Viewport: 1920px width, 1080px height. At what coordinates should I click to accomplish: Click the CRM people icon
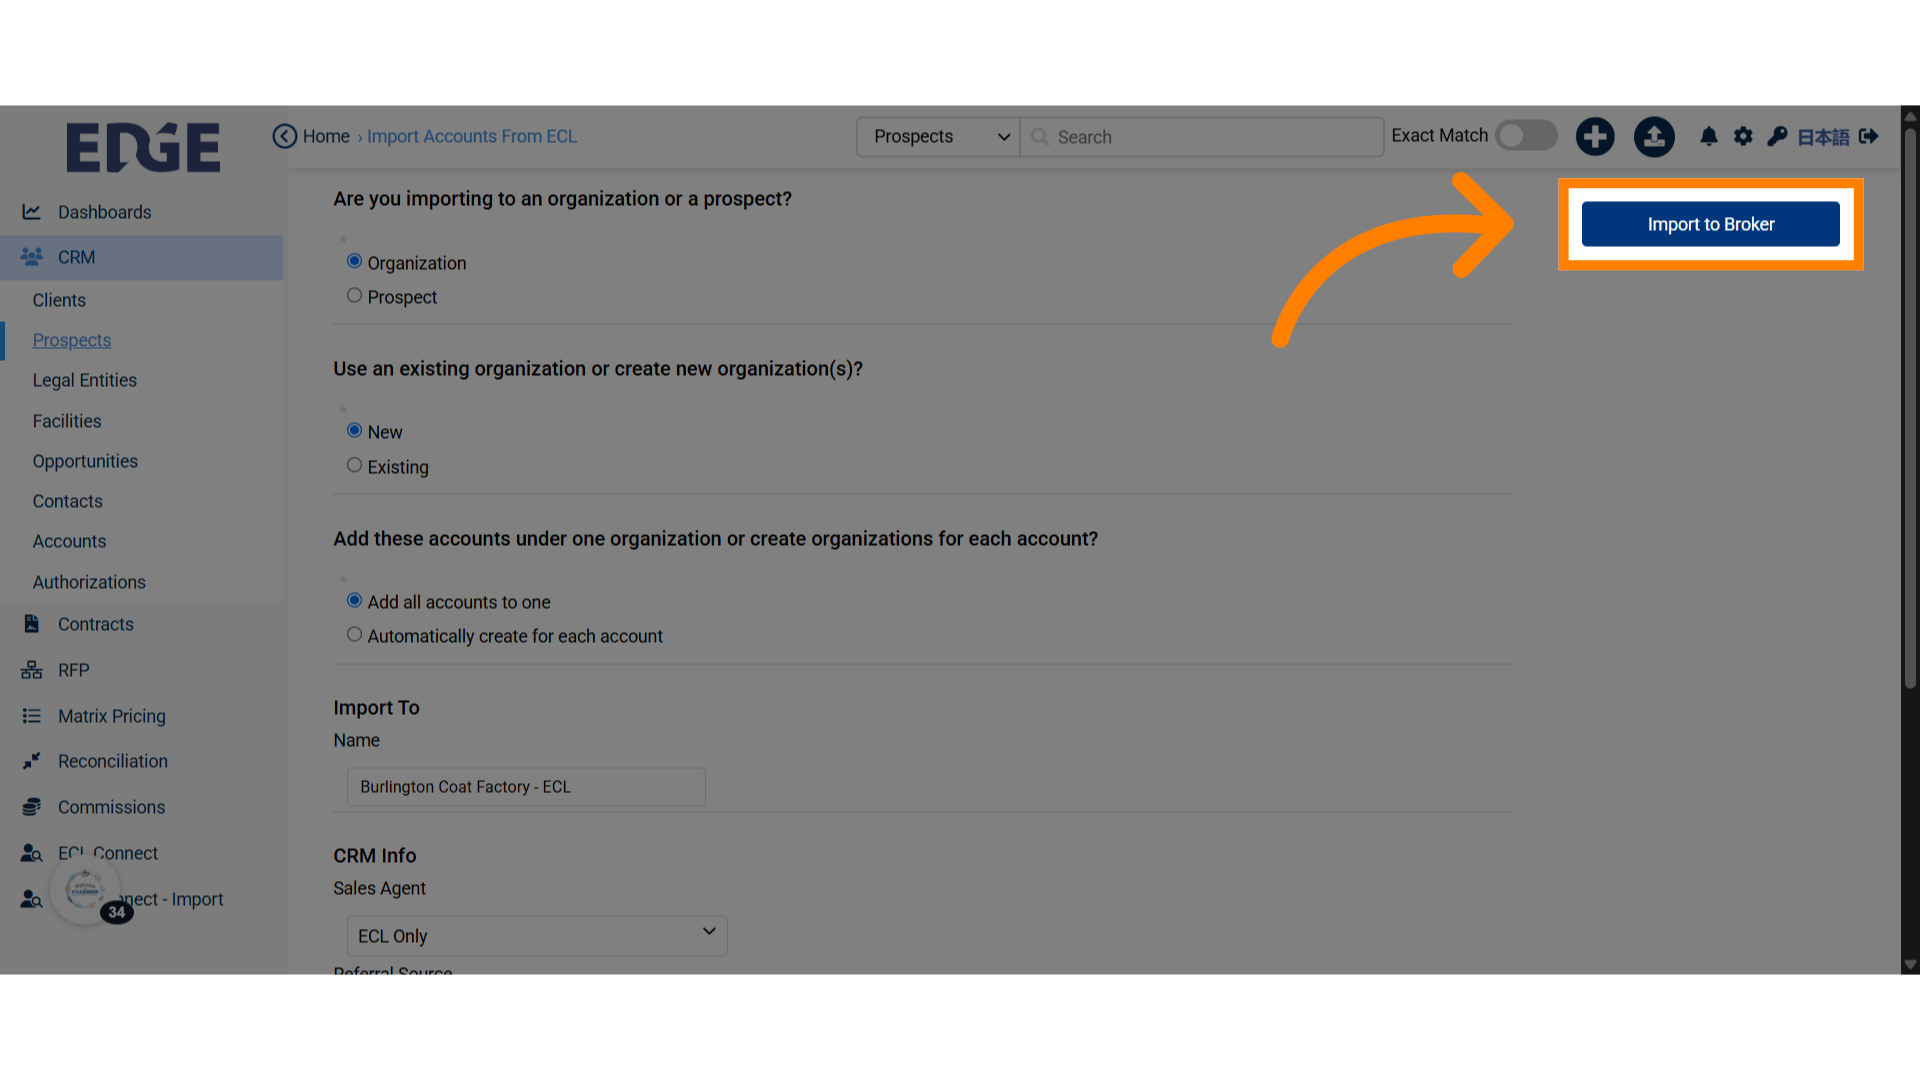pos(32,257)
